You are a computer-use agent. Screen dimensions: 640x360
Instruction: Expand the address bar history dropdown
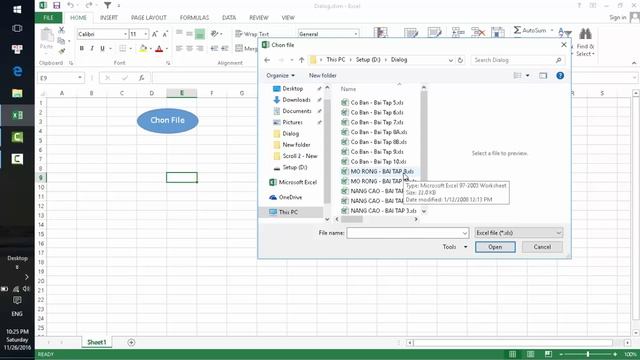tap(451, 60)
